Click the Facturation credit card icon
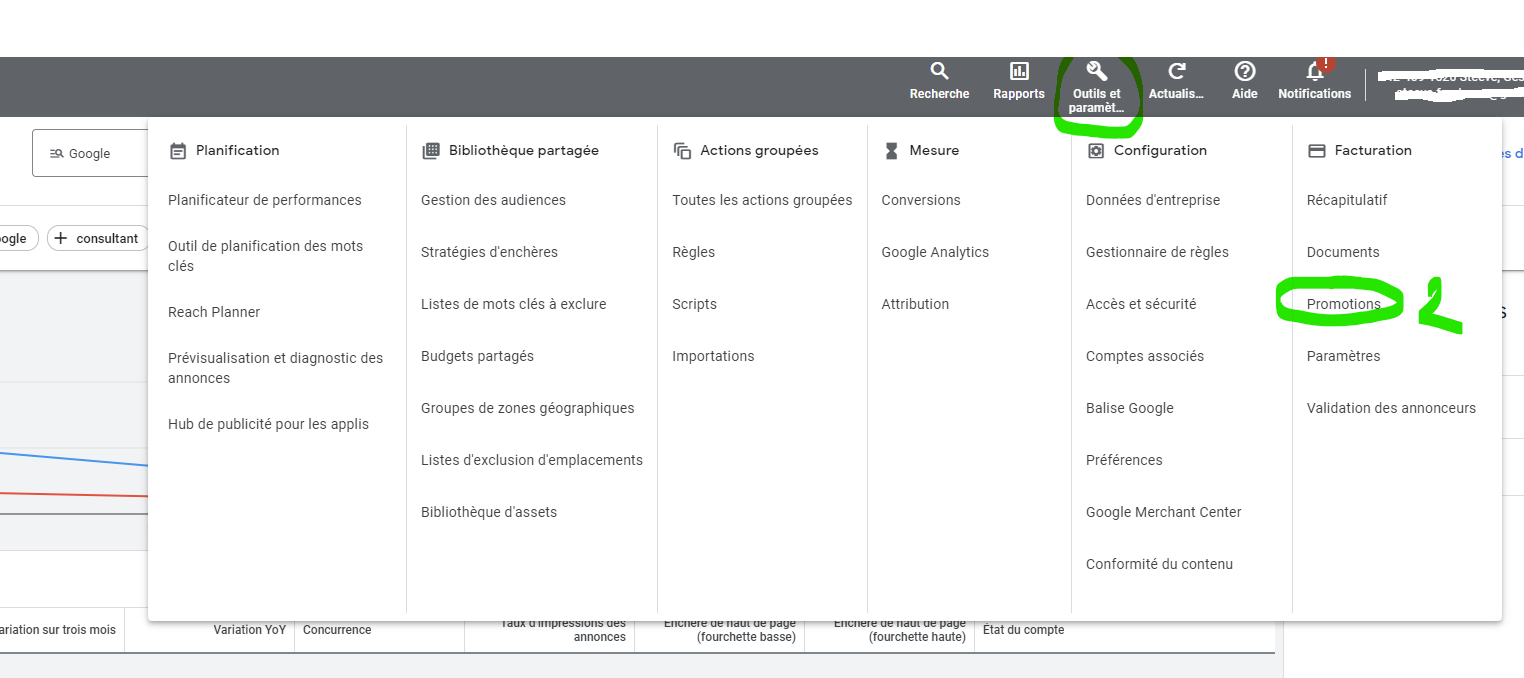 [x=1317, y=151]
